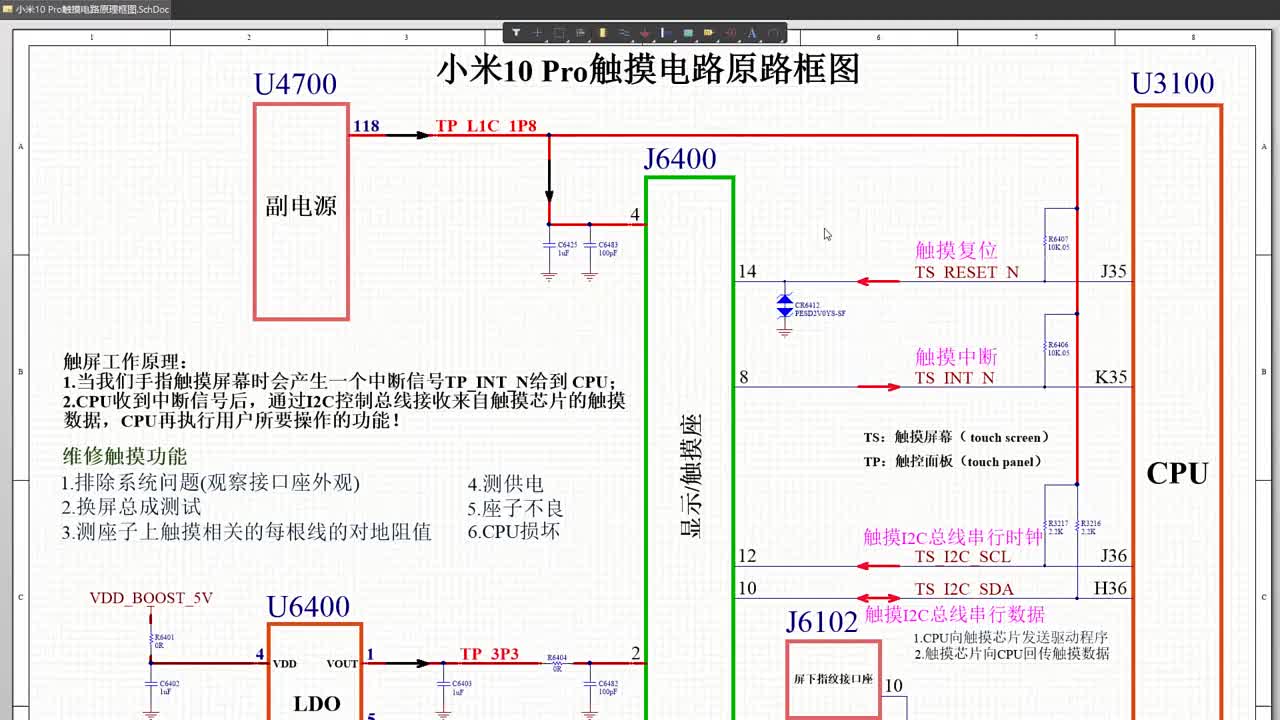The image size is (1280, 720).
Task: Select the U4700 designator label
Action: pos(295,84)
